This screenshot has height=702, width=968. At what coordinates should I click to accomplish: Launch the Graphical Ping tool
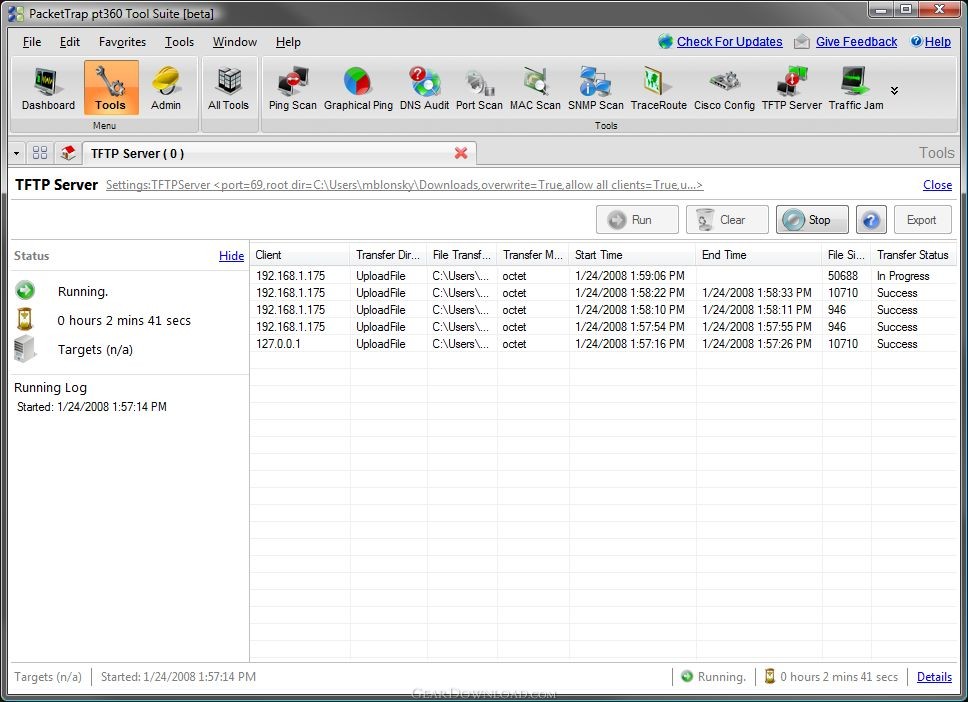[x=358, y=88]
